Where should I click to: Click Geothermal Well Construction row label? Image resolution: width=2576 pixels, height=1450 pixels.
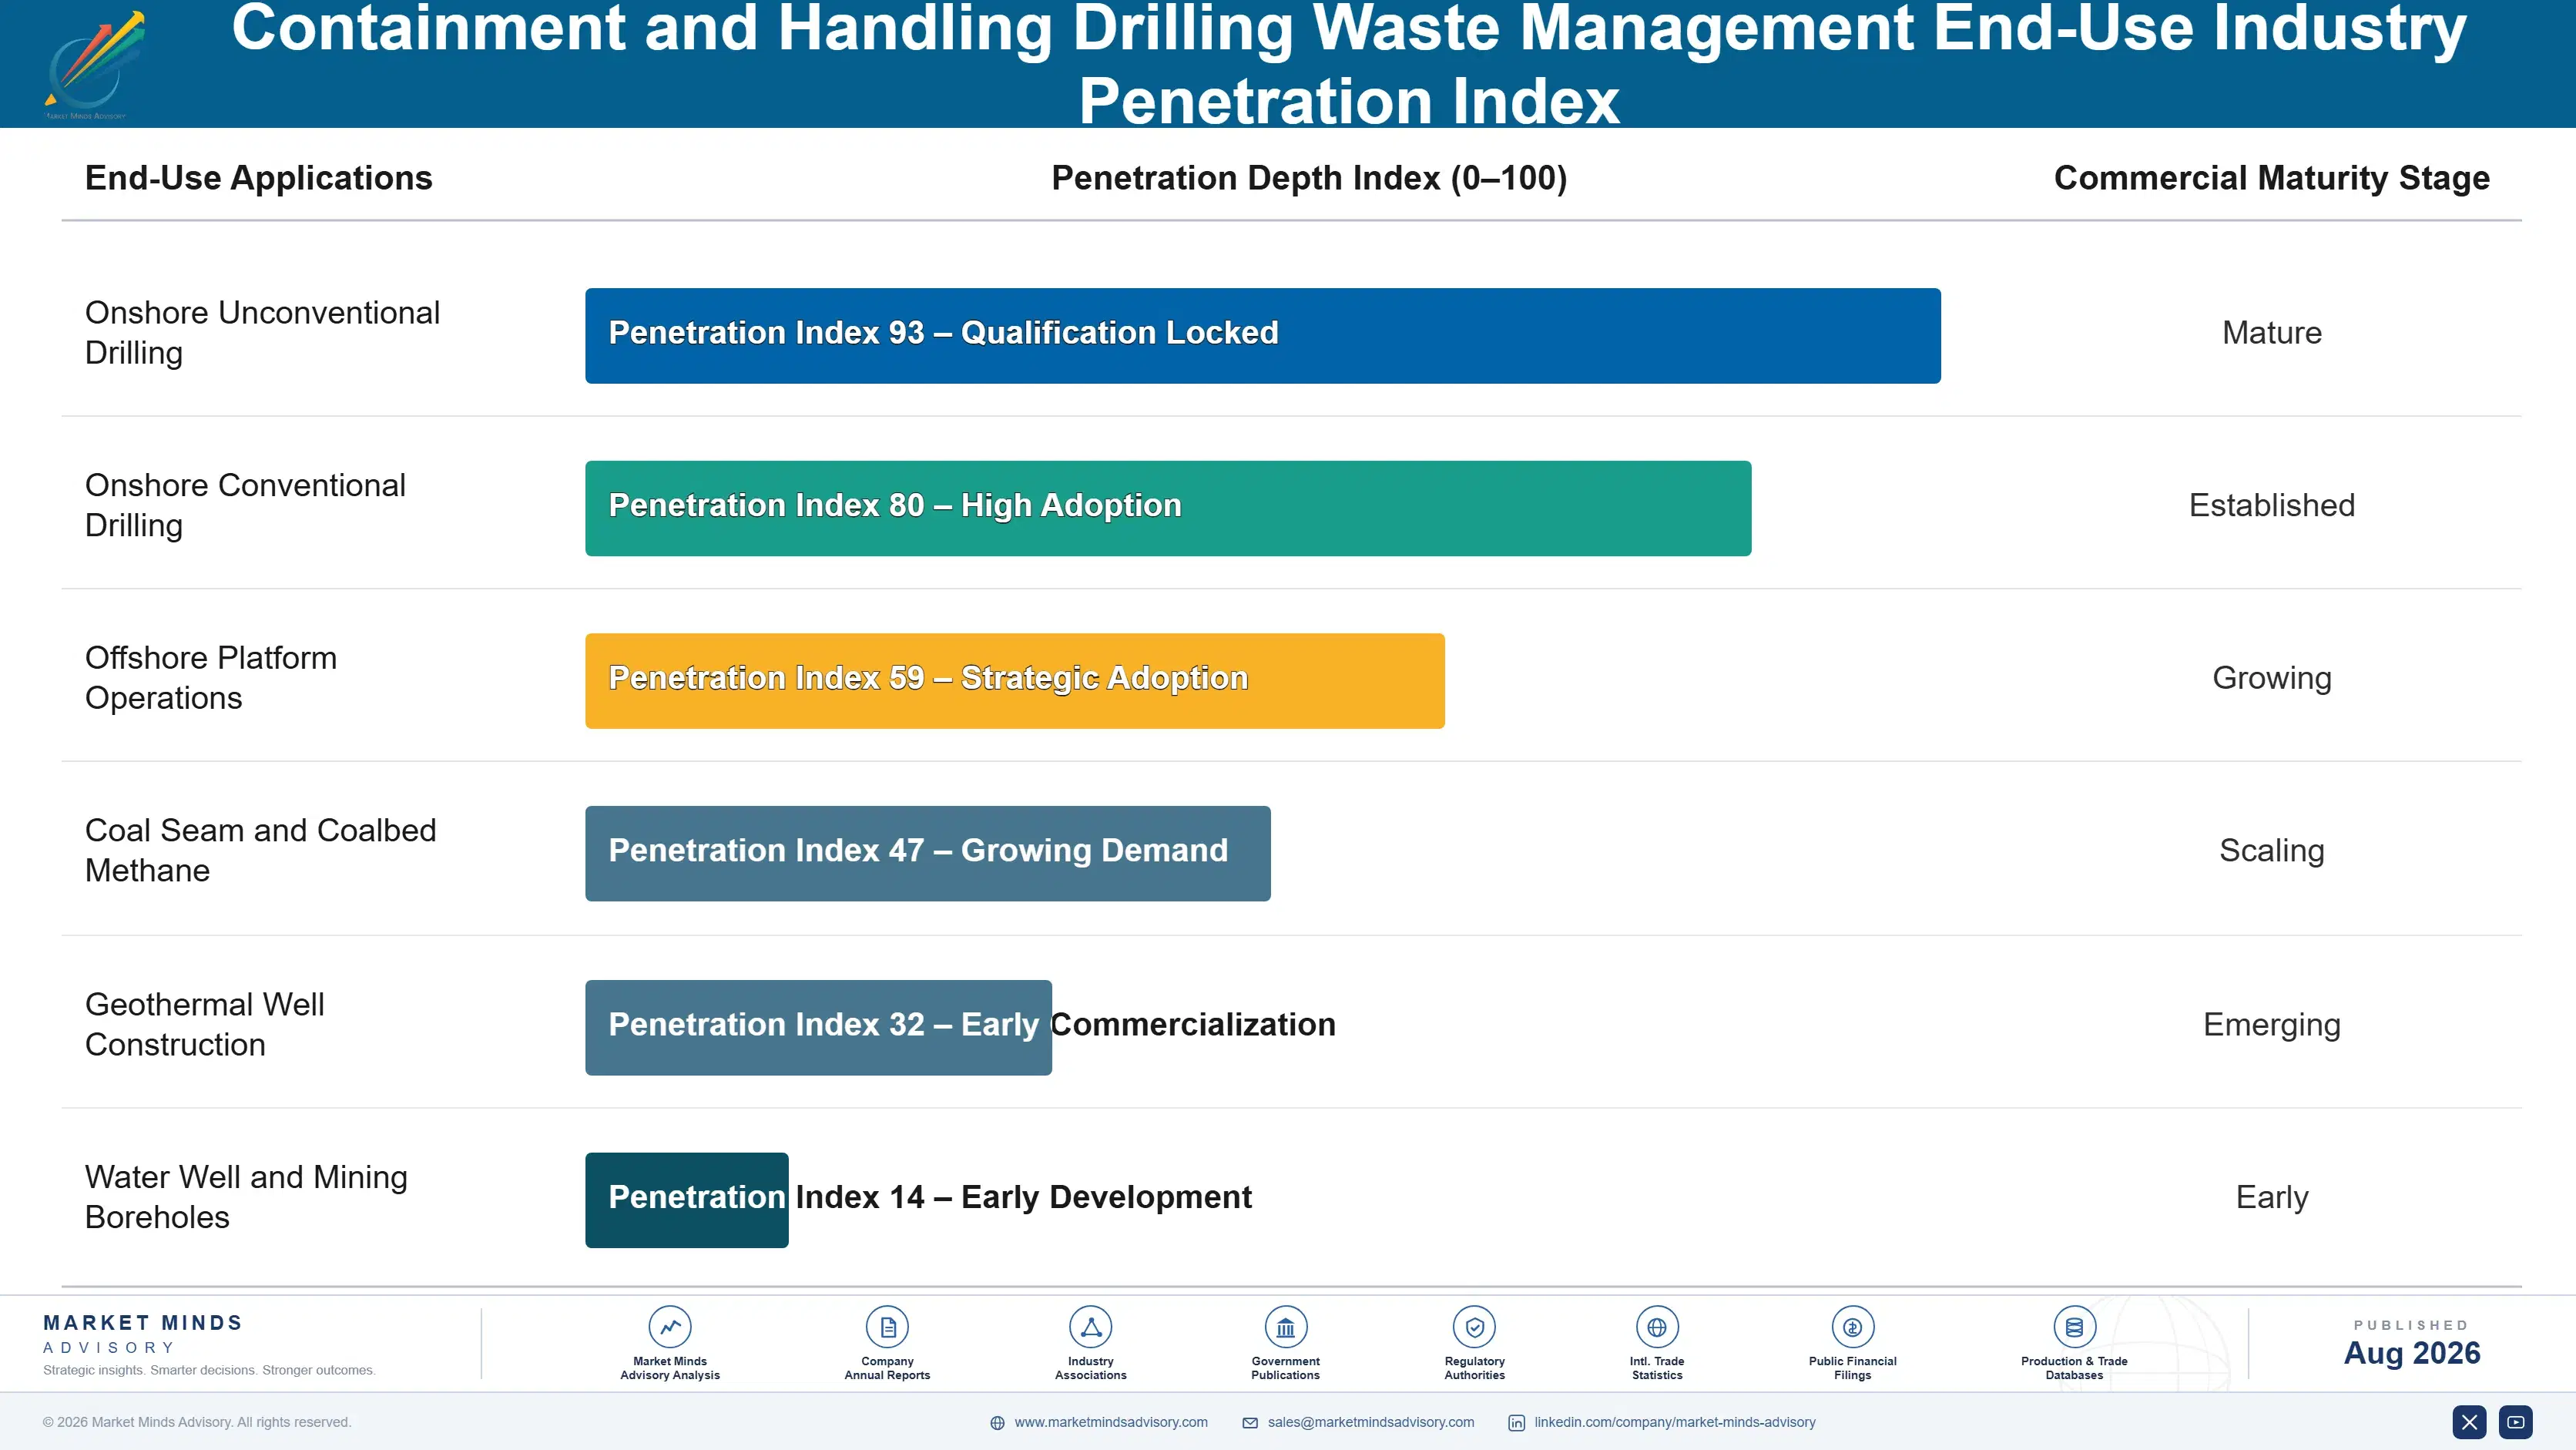coord(204,1024)
